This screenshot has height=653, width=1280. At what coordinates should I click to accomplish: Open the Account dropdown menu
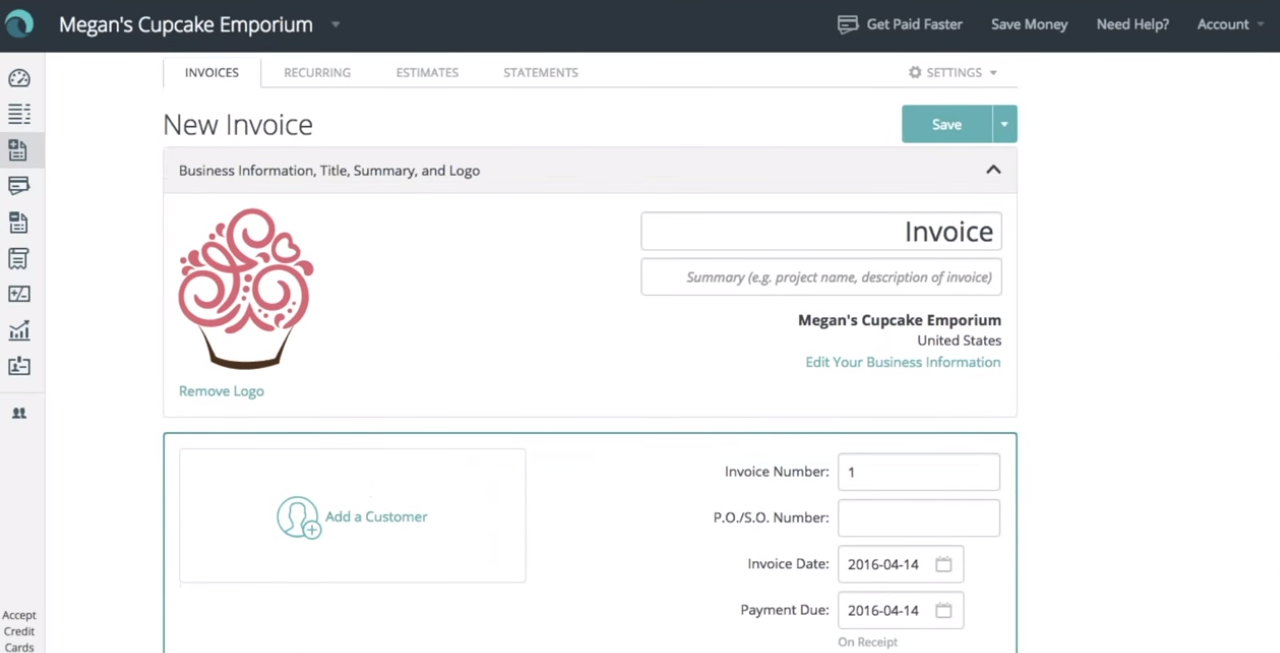click(1230, 24)
